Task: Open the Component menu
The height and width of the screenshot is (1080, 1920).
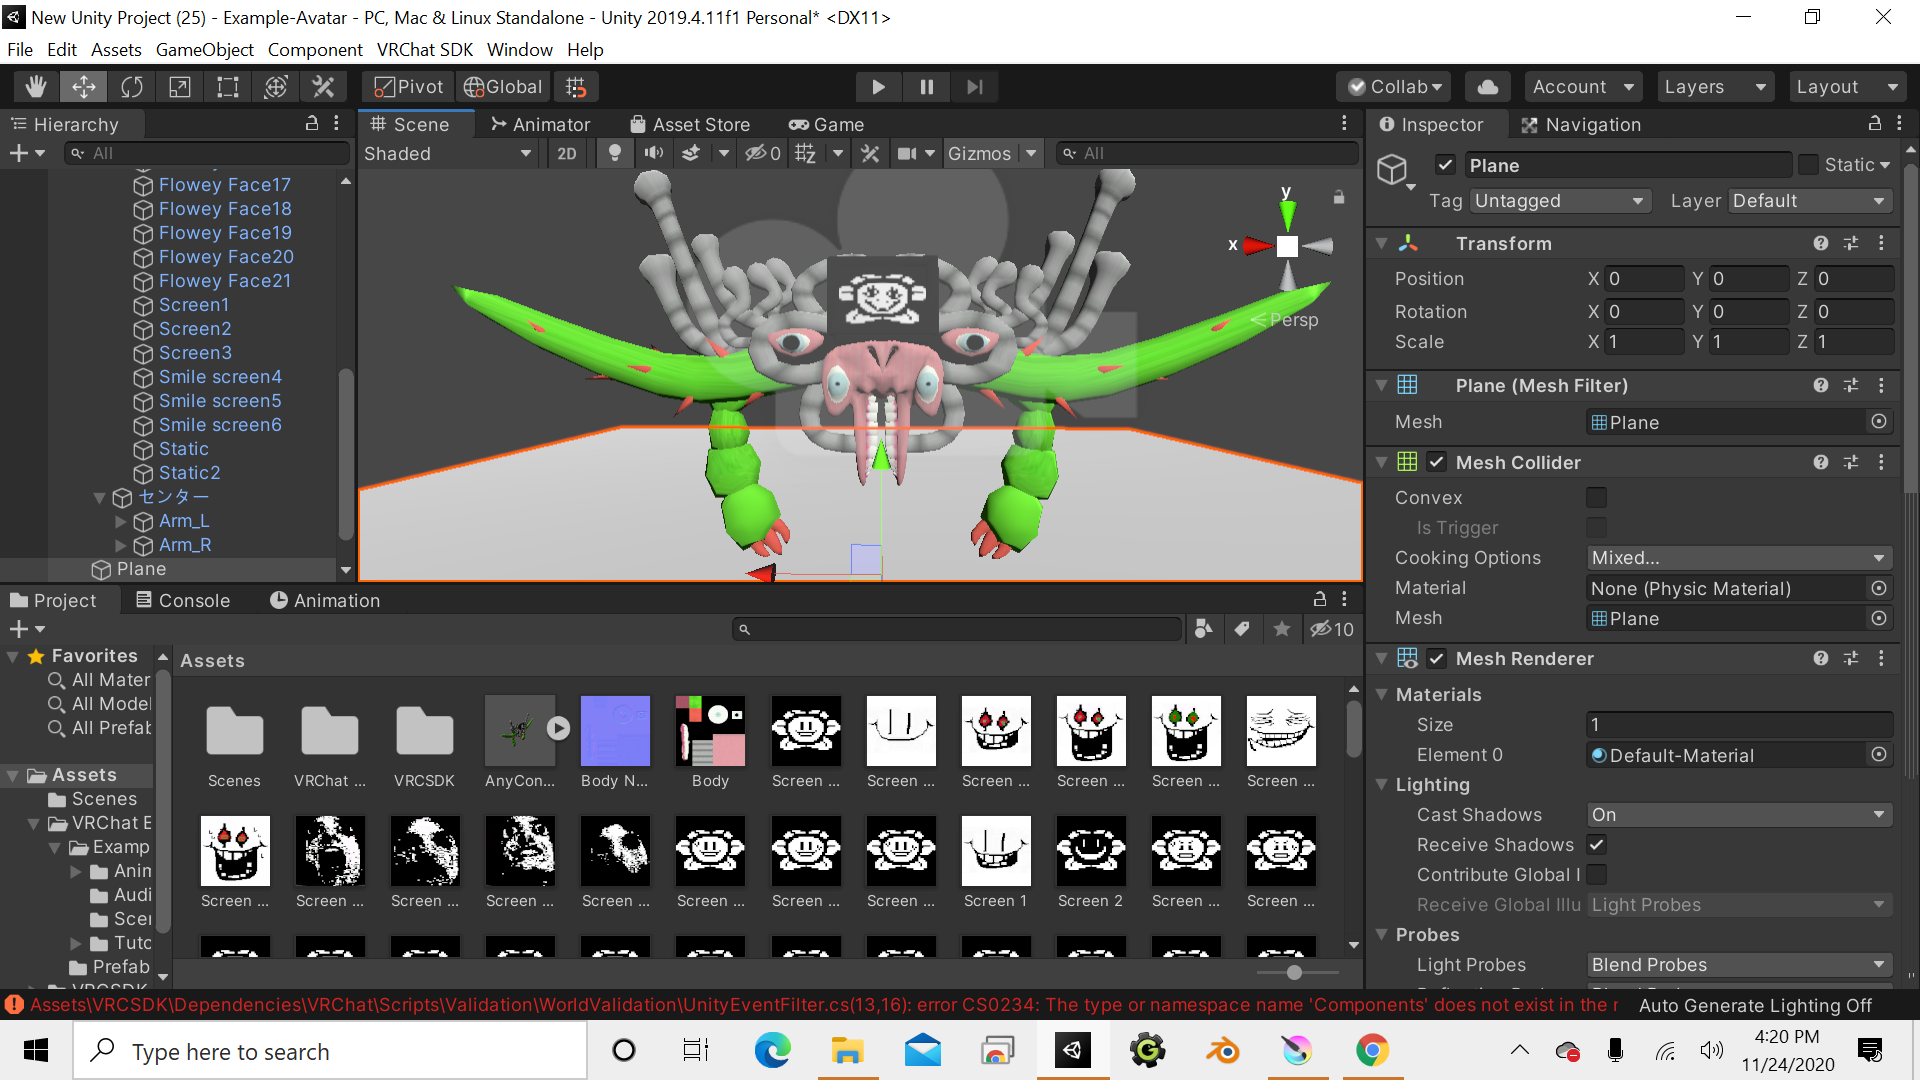Action: [315, 49]
